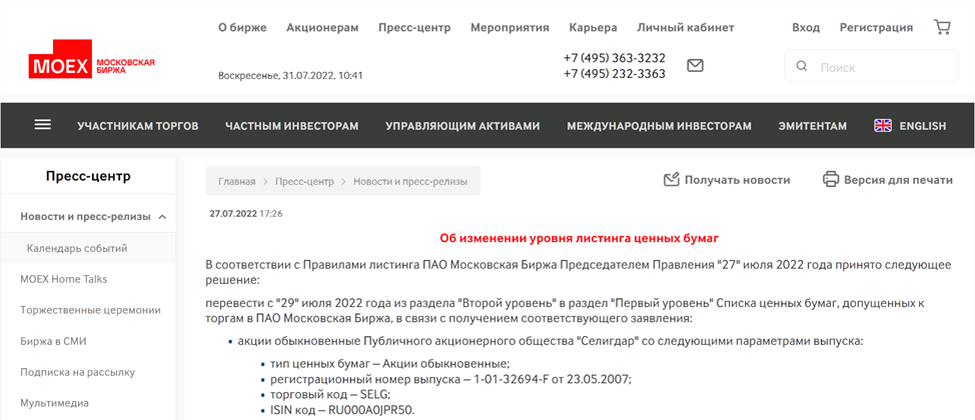Open MOEX Home Talks sidebar link
The height and width of the screenshot is (420, 975).
click(x=63, y=279)
